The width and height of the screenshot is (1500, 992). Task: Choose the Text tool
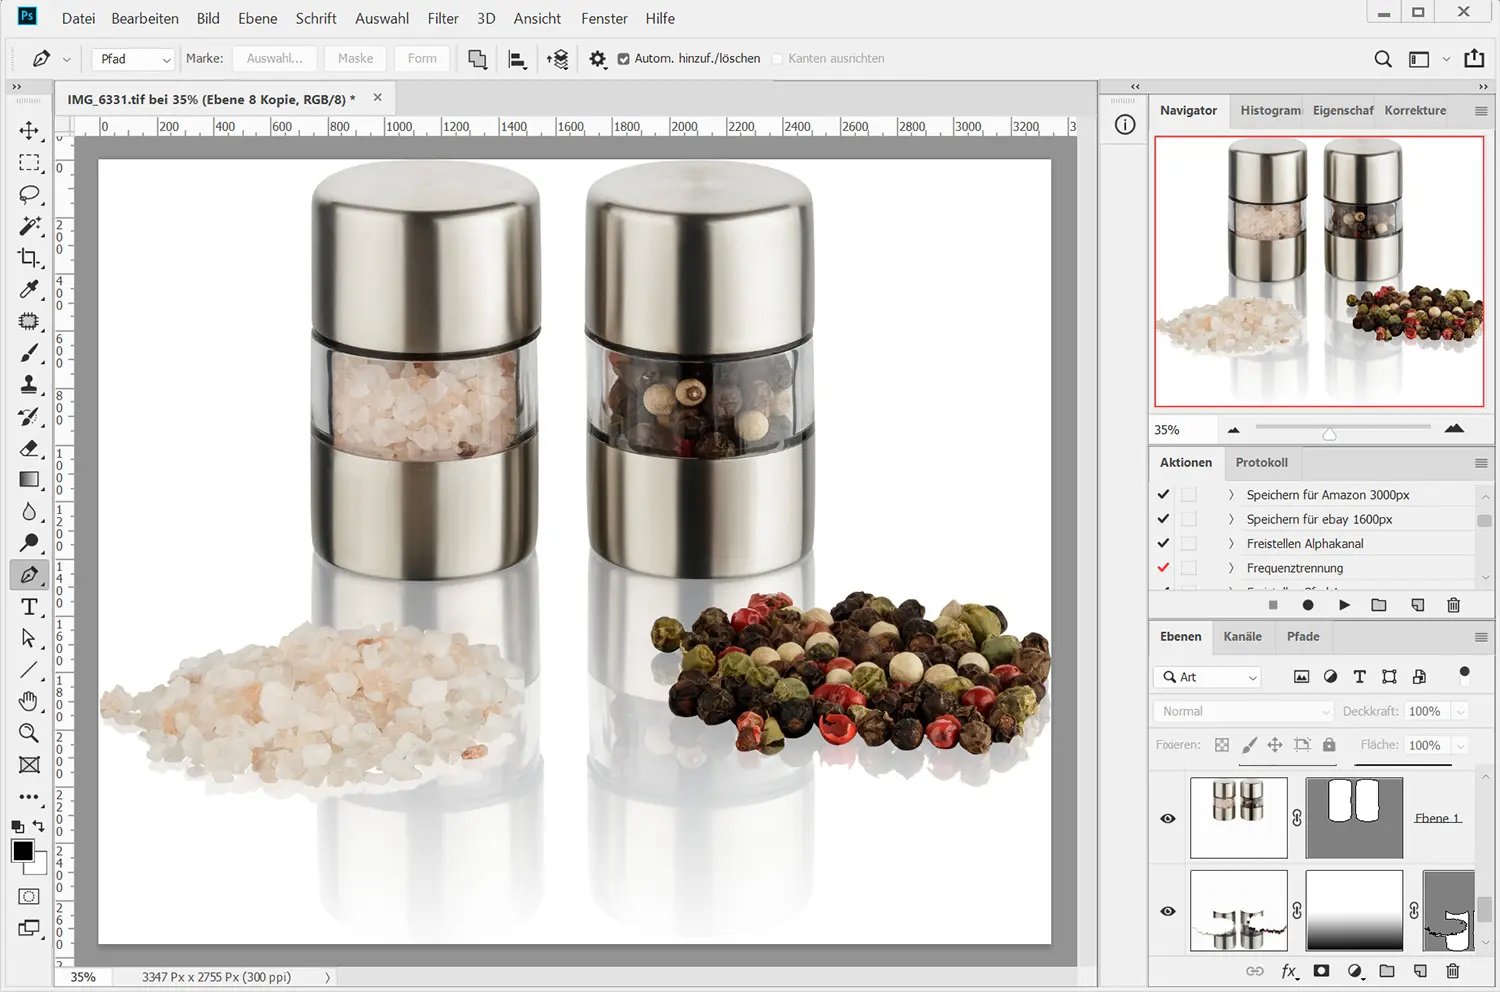click(x=29, y=607)
